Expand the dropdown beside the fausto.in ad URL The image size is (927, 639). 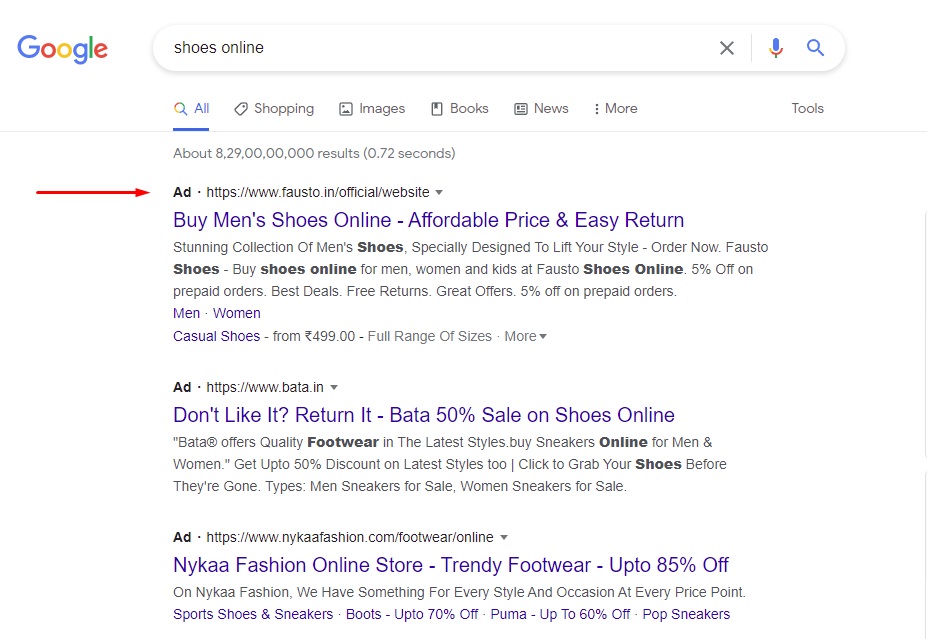[x=440, y=192]
